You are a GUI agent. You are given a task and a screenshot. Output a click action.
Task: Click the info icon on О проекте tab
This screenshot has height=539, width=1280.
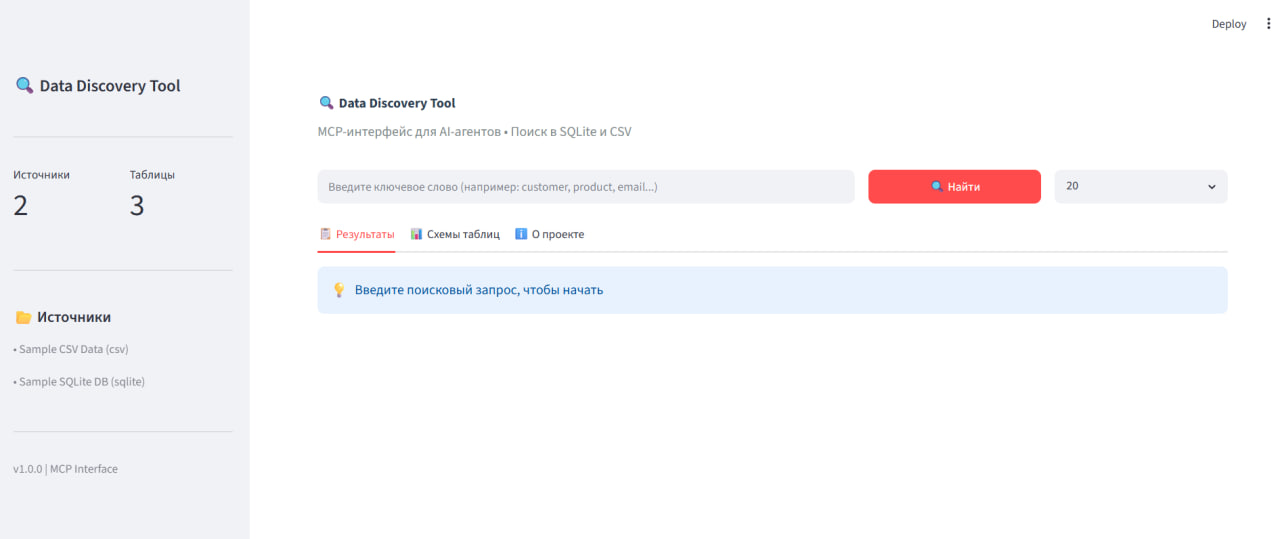pyautogui.click(x=521, y=234)
